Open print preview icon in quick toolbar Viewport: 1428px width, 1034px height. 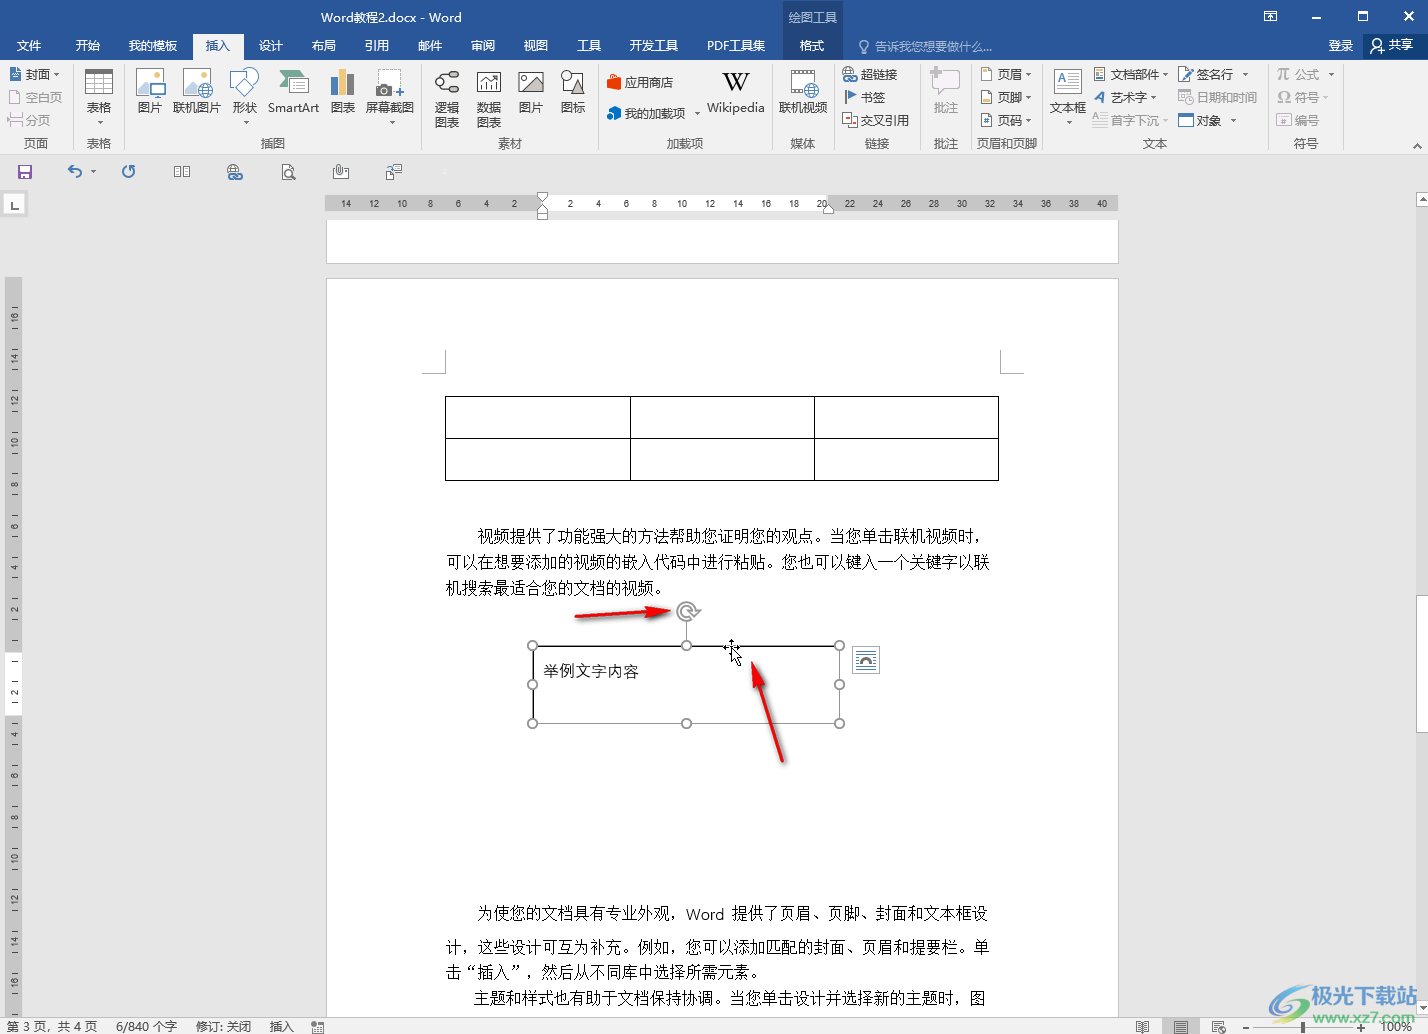point(288,172)
